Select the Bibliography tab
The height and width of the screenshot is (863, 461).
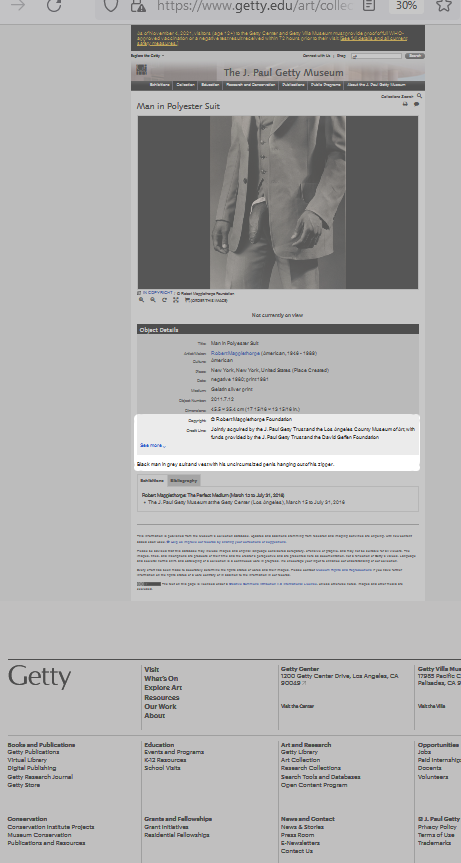[184, 480]
